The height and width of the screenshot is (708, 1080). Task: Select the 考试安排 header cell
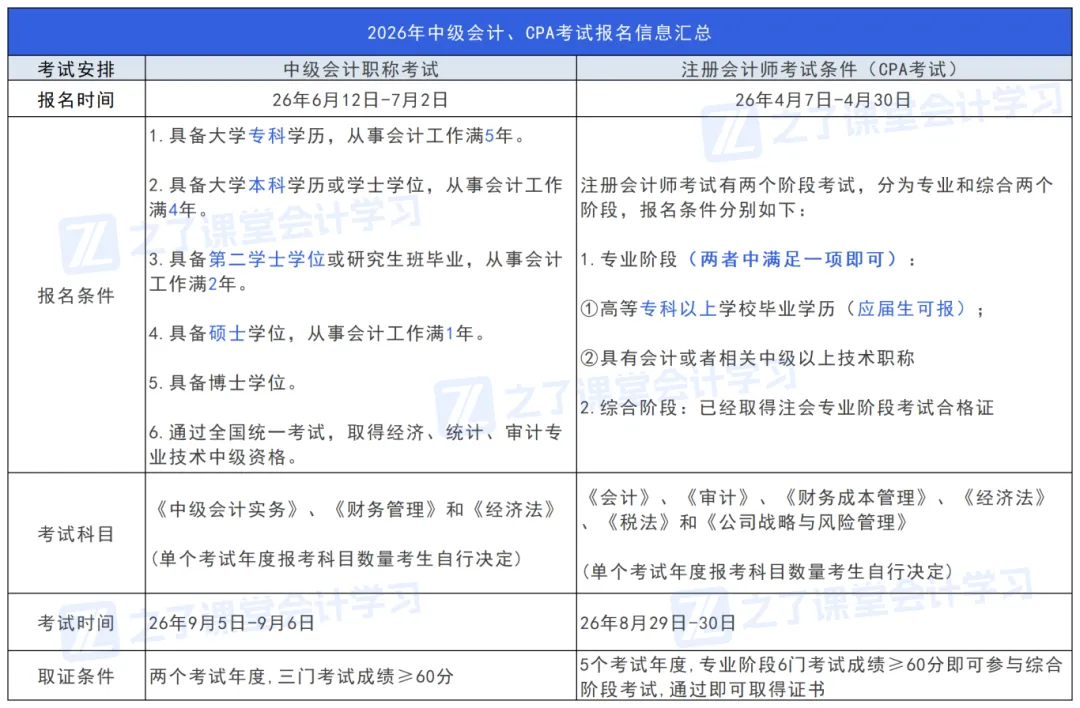point(76,69)
